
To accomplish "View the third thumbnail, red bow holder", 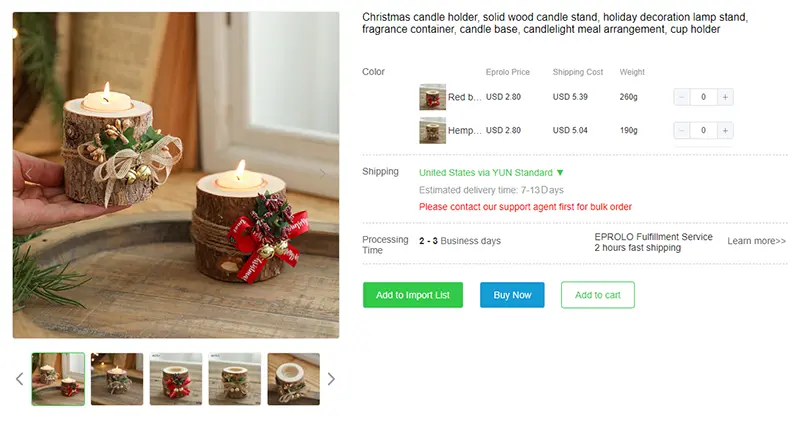I will [x=176, y=379].
